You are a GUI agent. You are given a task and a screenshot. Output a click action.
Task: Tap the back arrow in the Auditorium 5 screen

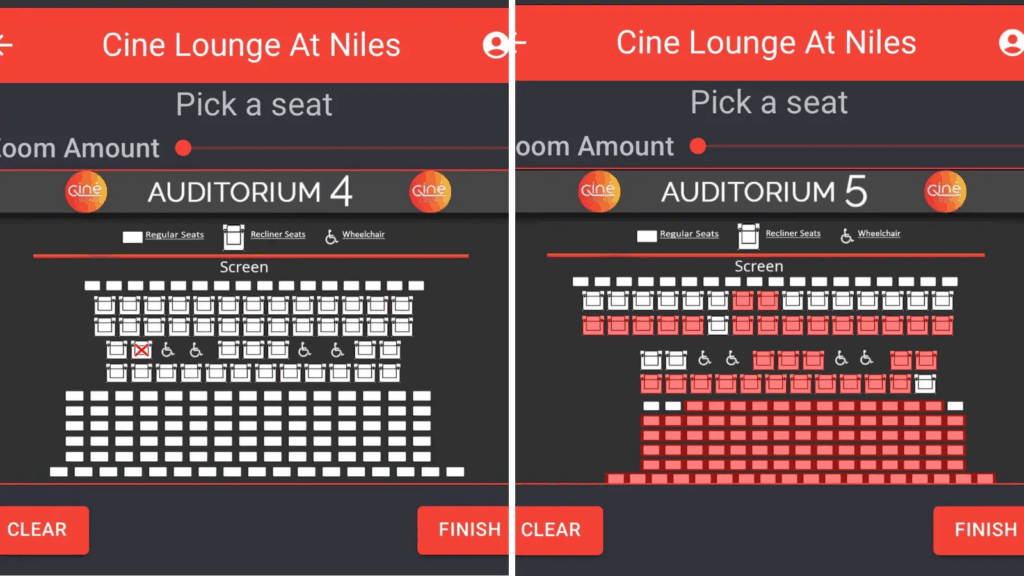coord(517,43)
